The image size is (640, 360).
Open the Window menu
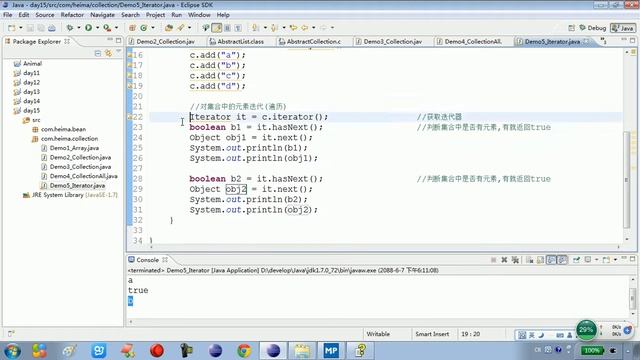[199, 15]
